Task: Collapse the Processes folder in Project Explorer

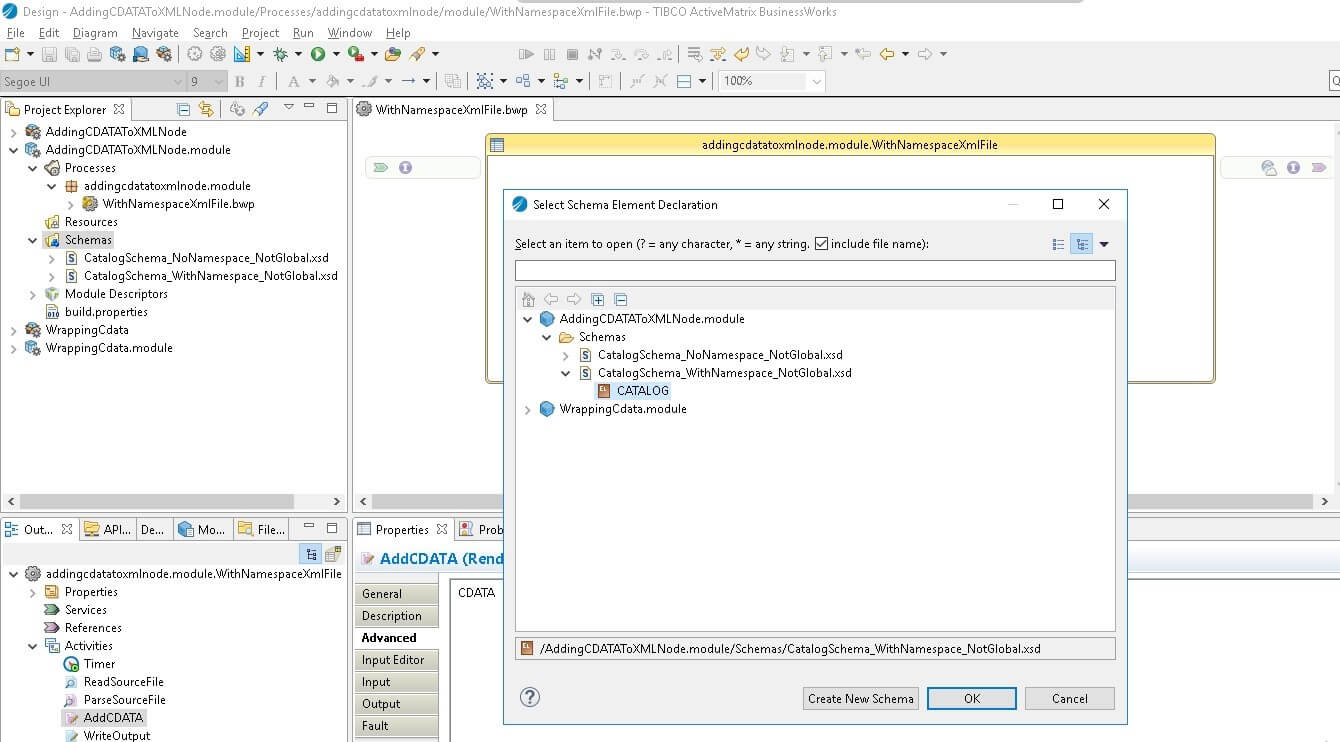Action: pyautogui.click(x=33, y=168)
